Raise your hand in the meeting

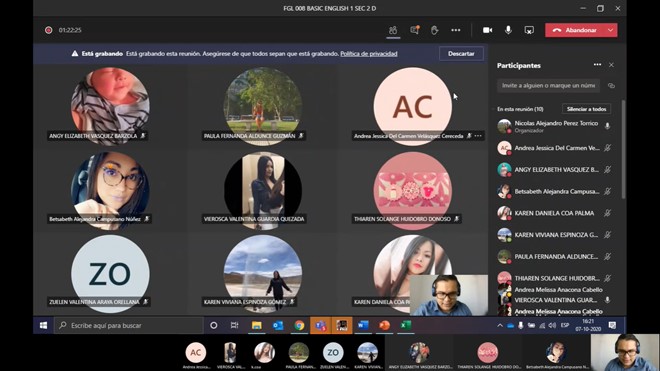(x=434, y=30)
